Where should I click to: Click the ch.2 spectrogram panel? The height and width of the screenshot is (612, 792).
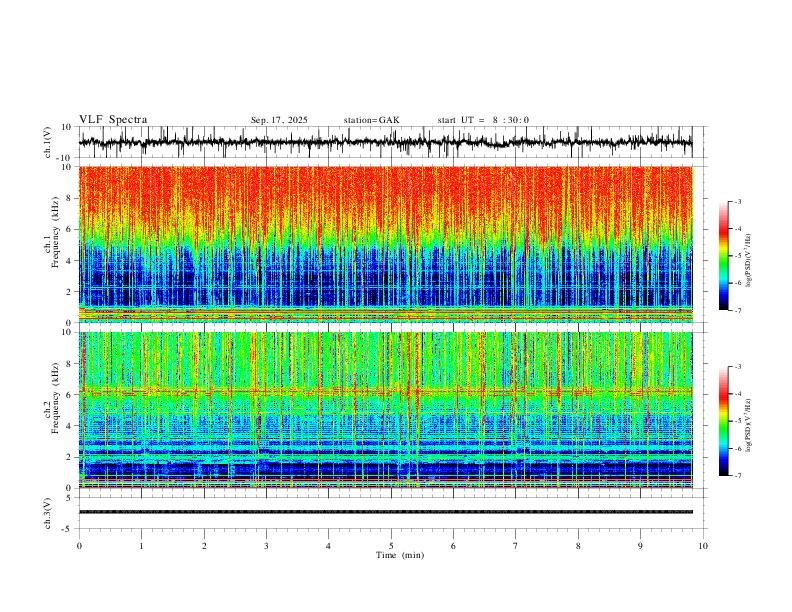(385, 410)
